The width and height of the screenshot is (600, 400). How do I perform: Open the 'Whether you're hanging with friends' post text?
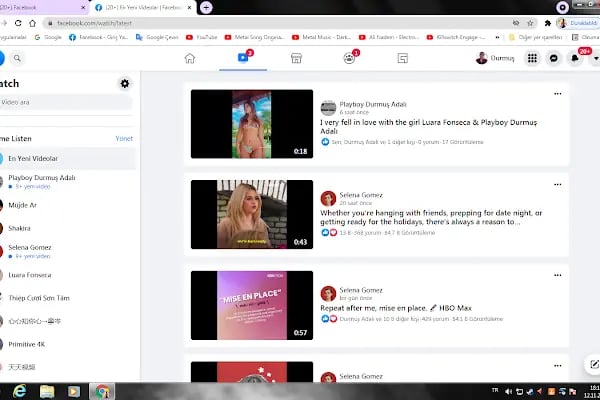[431, 217]
